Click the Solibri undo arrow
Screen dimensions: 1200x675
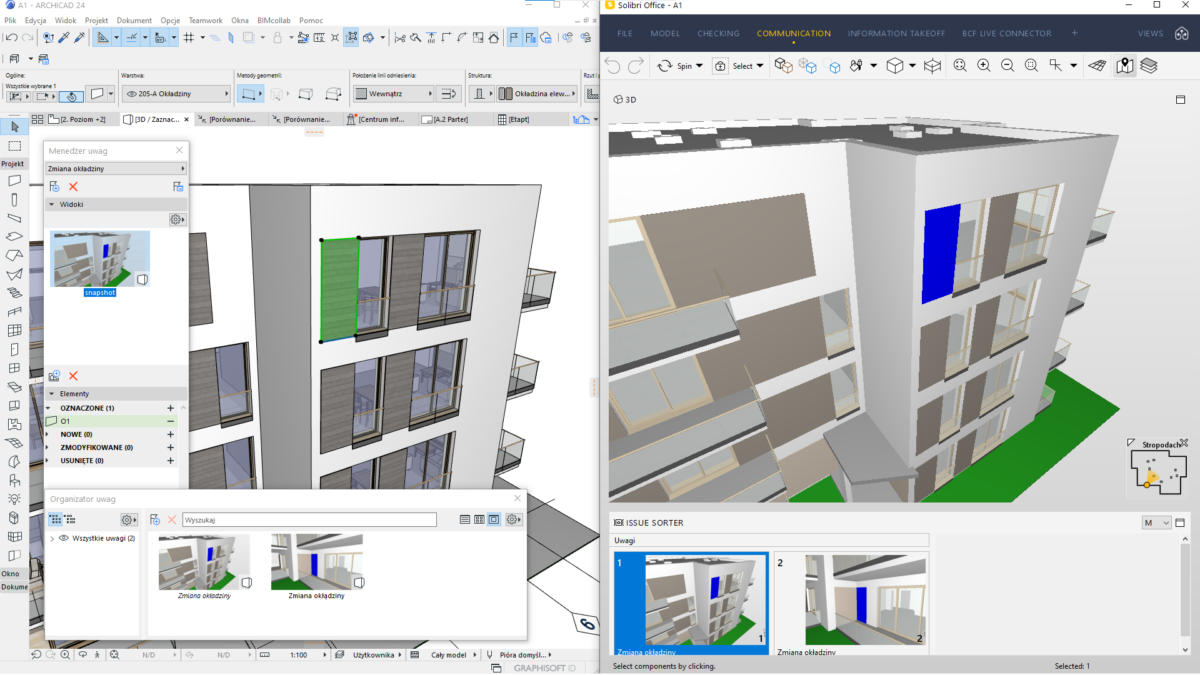pyautogui.click(x=612, y=66)
